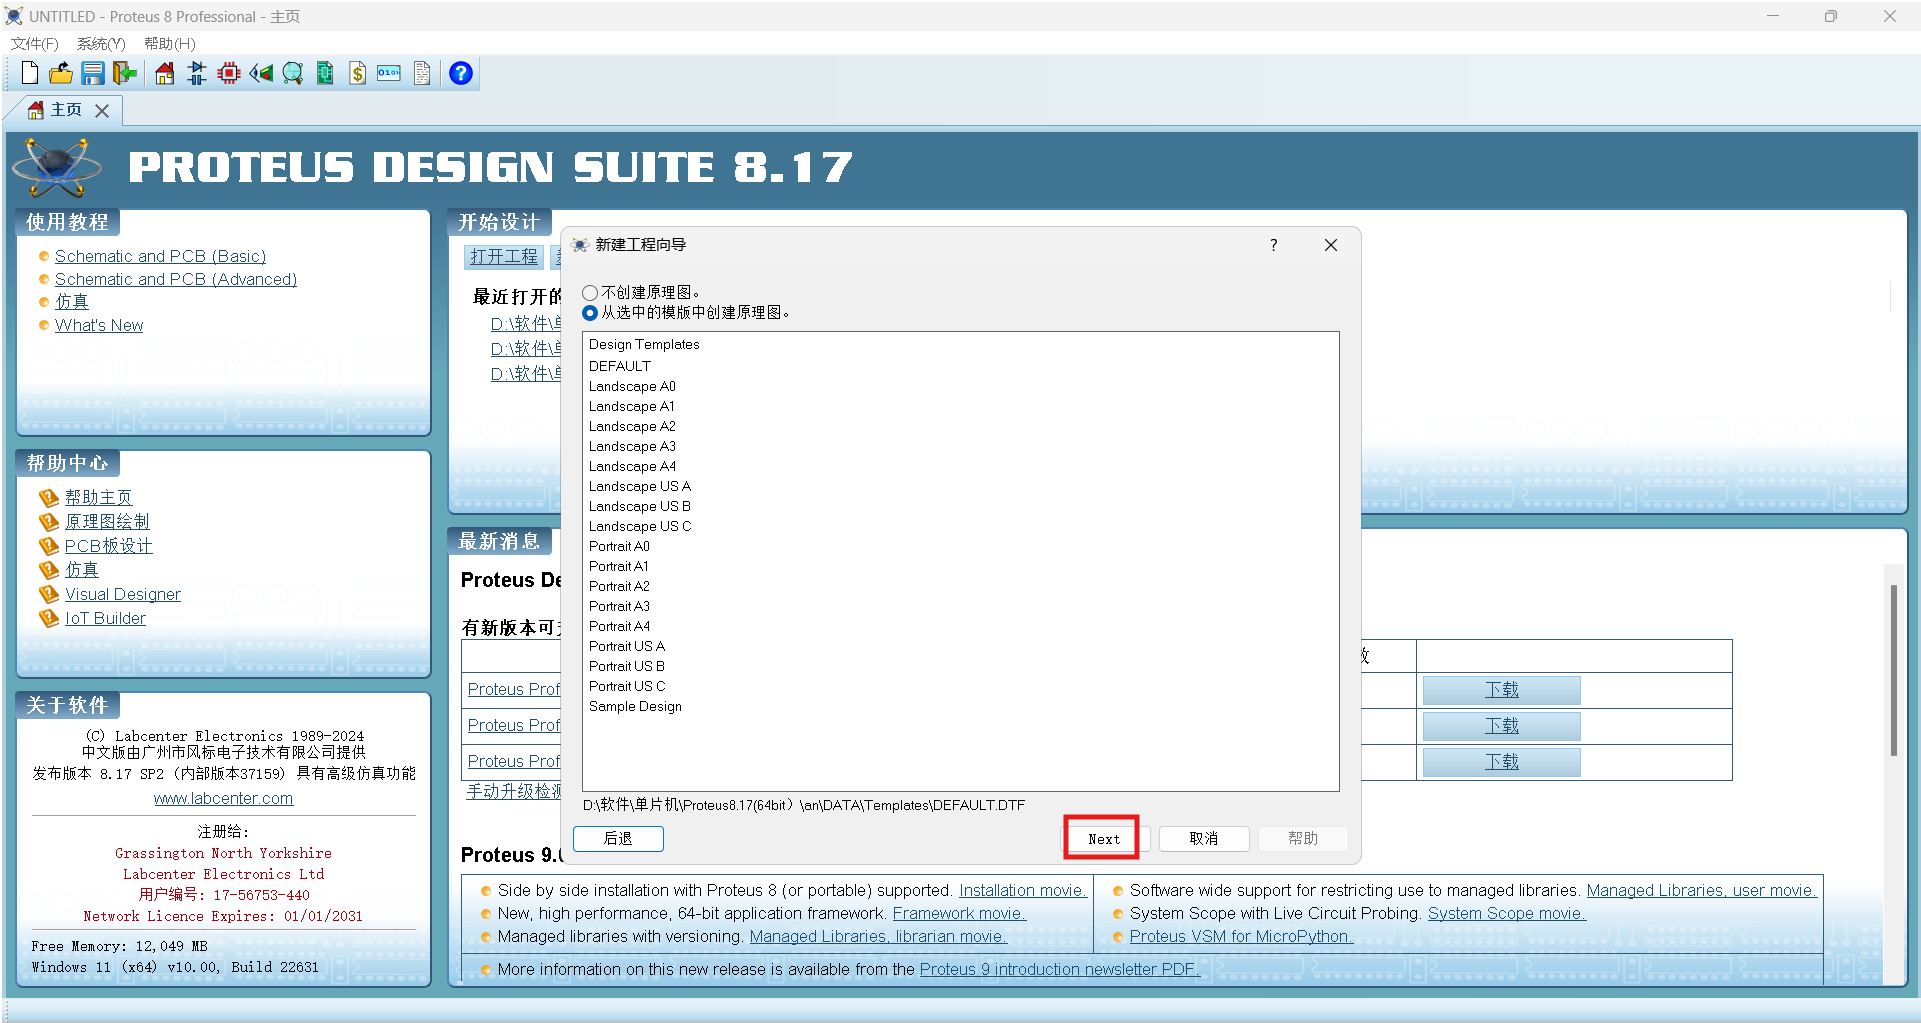This screenshot has height=1023, width=1921.
Task: Open the 原理图绘制 help link
Action: click(x=107, y=521)
